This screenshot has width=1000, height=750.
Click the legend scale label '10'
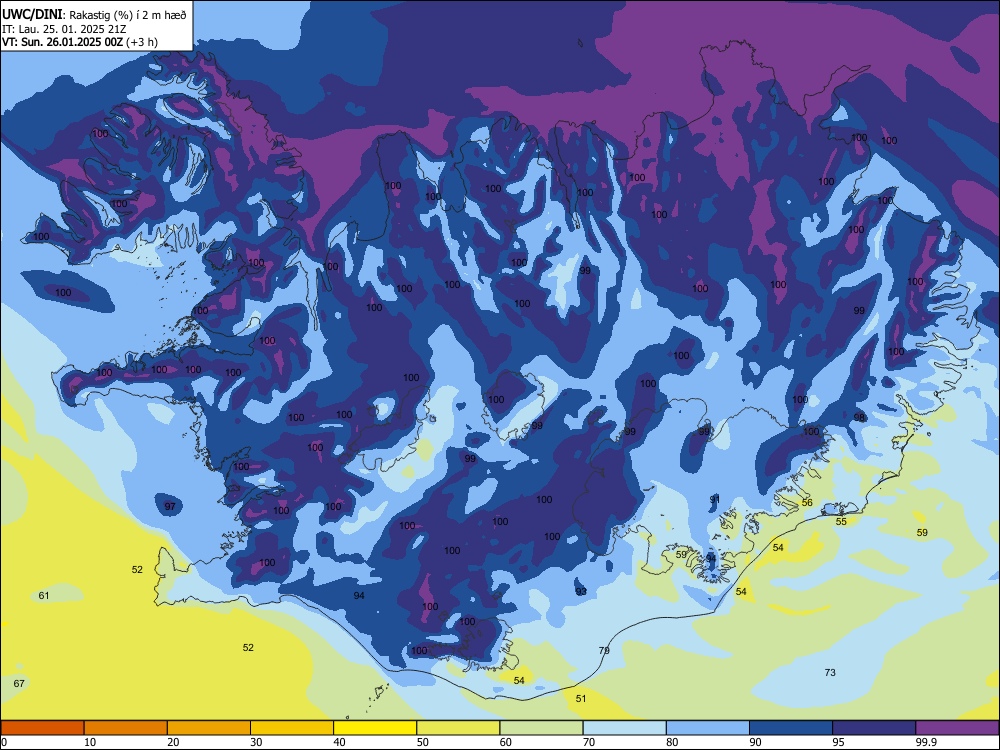[90, 742]
